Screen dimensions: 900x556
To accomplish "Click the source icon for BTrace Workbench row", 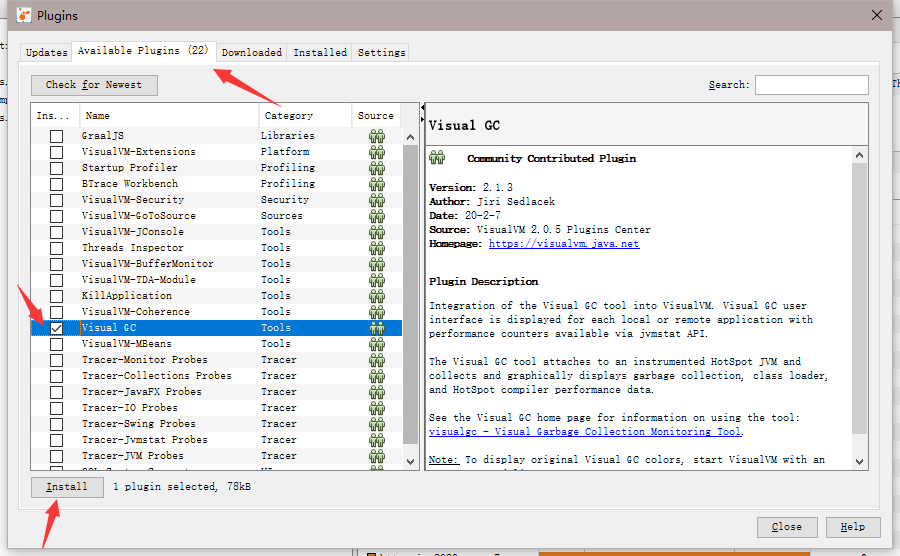I will click(377, 184).
